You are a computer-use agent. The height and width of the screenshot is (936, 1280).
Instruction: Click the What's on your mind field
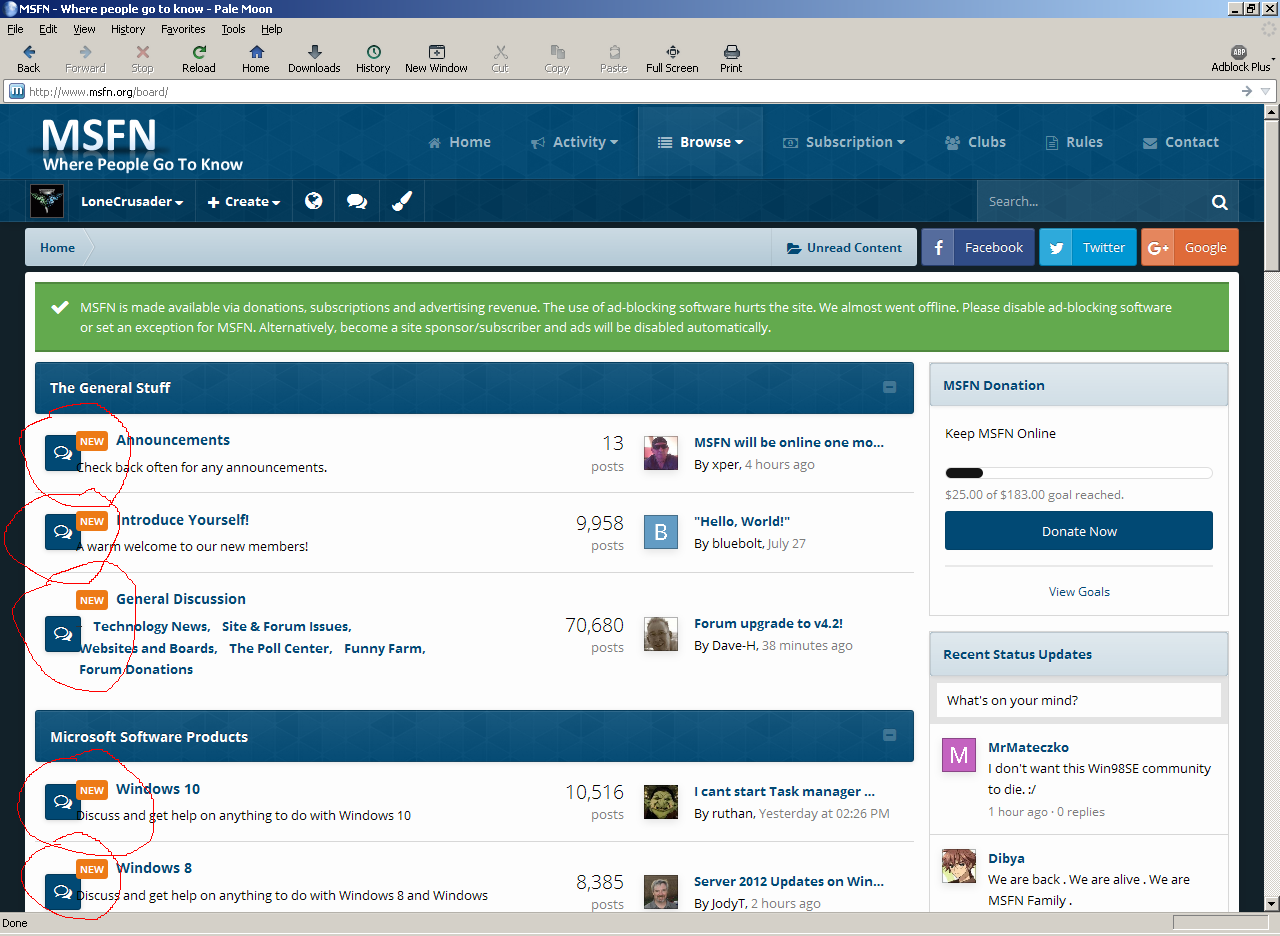tap(1078, 700)
